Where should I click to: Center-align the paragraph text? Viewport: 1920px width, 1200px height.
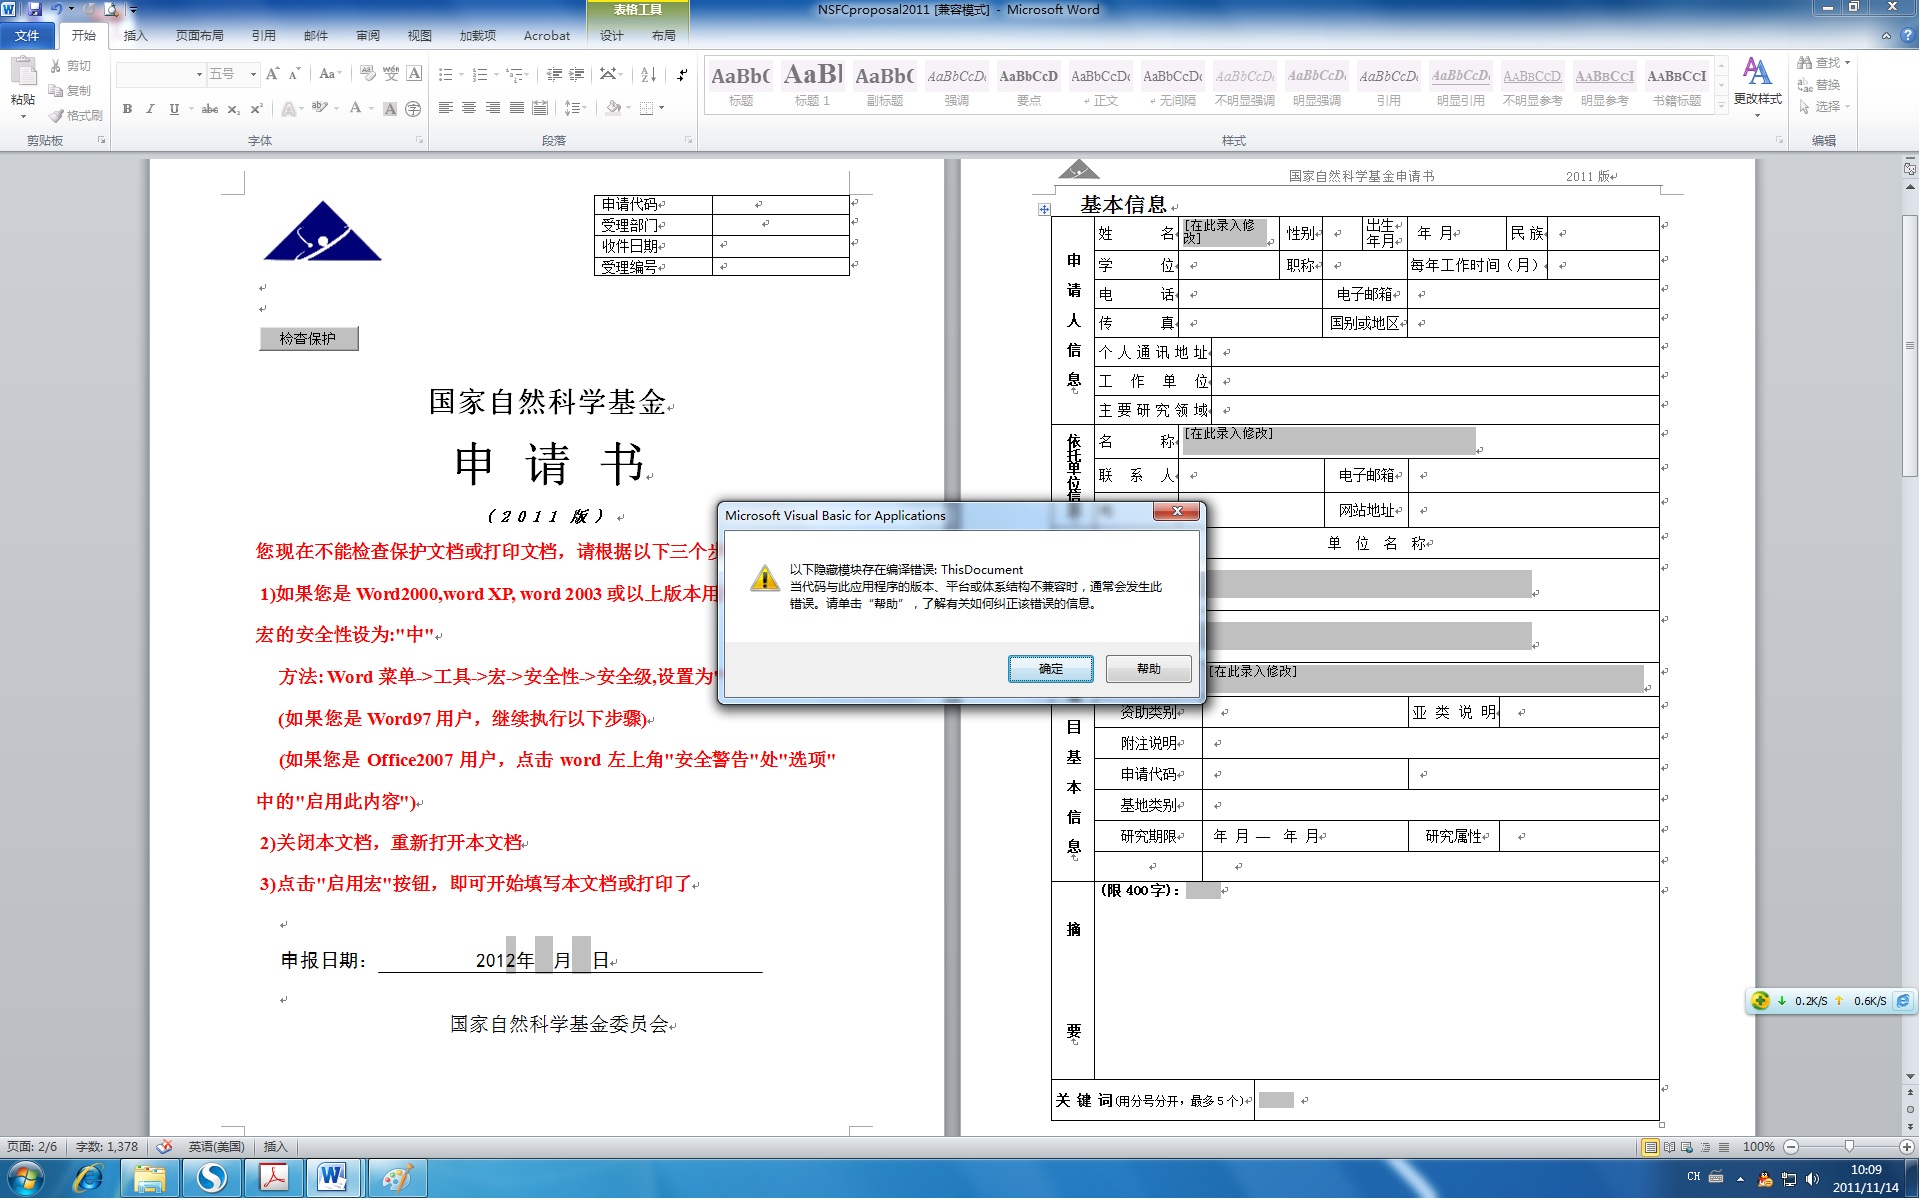469,108
